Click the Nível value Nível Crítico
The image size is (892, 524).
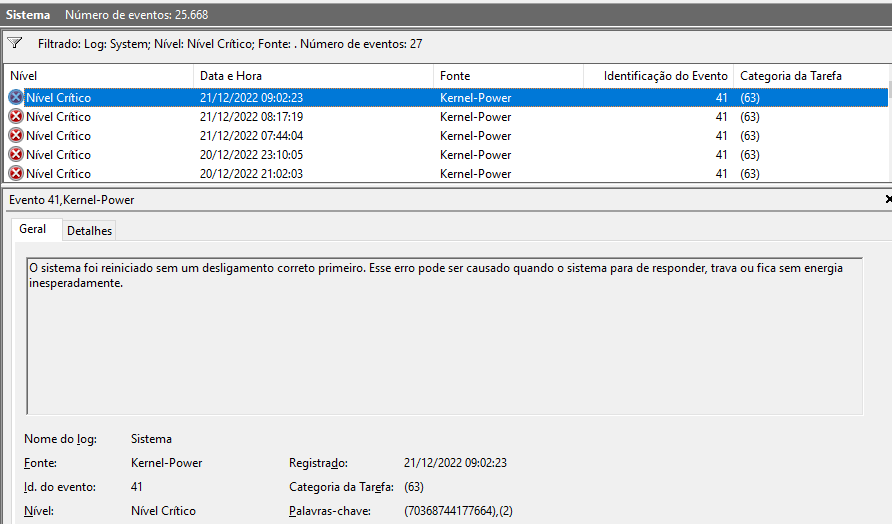tap(163, 511)
